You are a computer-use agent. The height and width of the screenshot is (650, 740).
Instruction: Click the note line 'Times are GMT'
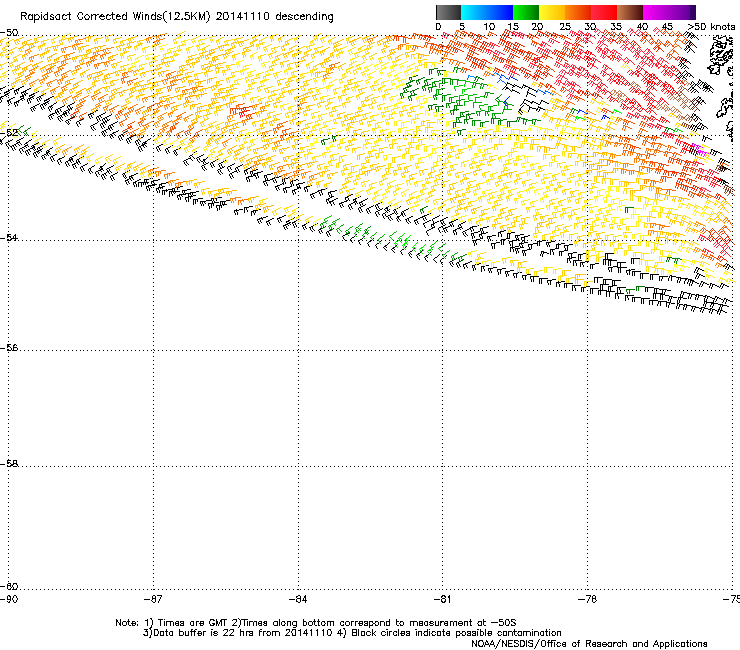tap(193, 623)
